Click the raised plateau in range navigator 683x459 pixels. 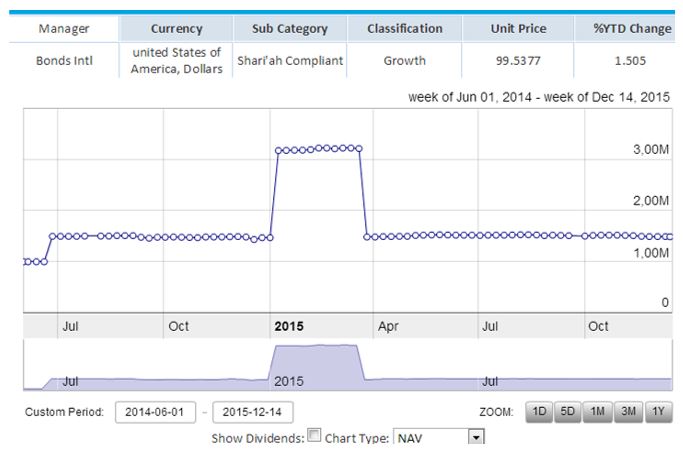[x=315, y=360]
